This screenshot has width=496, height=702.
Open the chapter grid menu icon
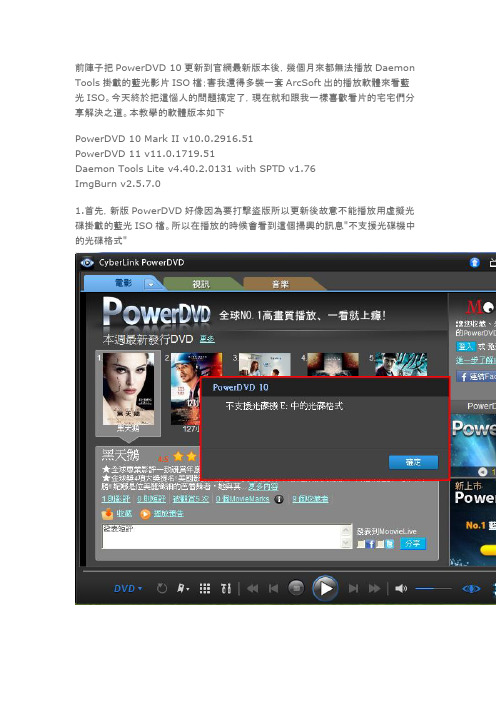(205, 589)
